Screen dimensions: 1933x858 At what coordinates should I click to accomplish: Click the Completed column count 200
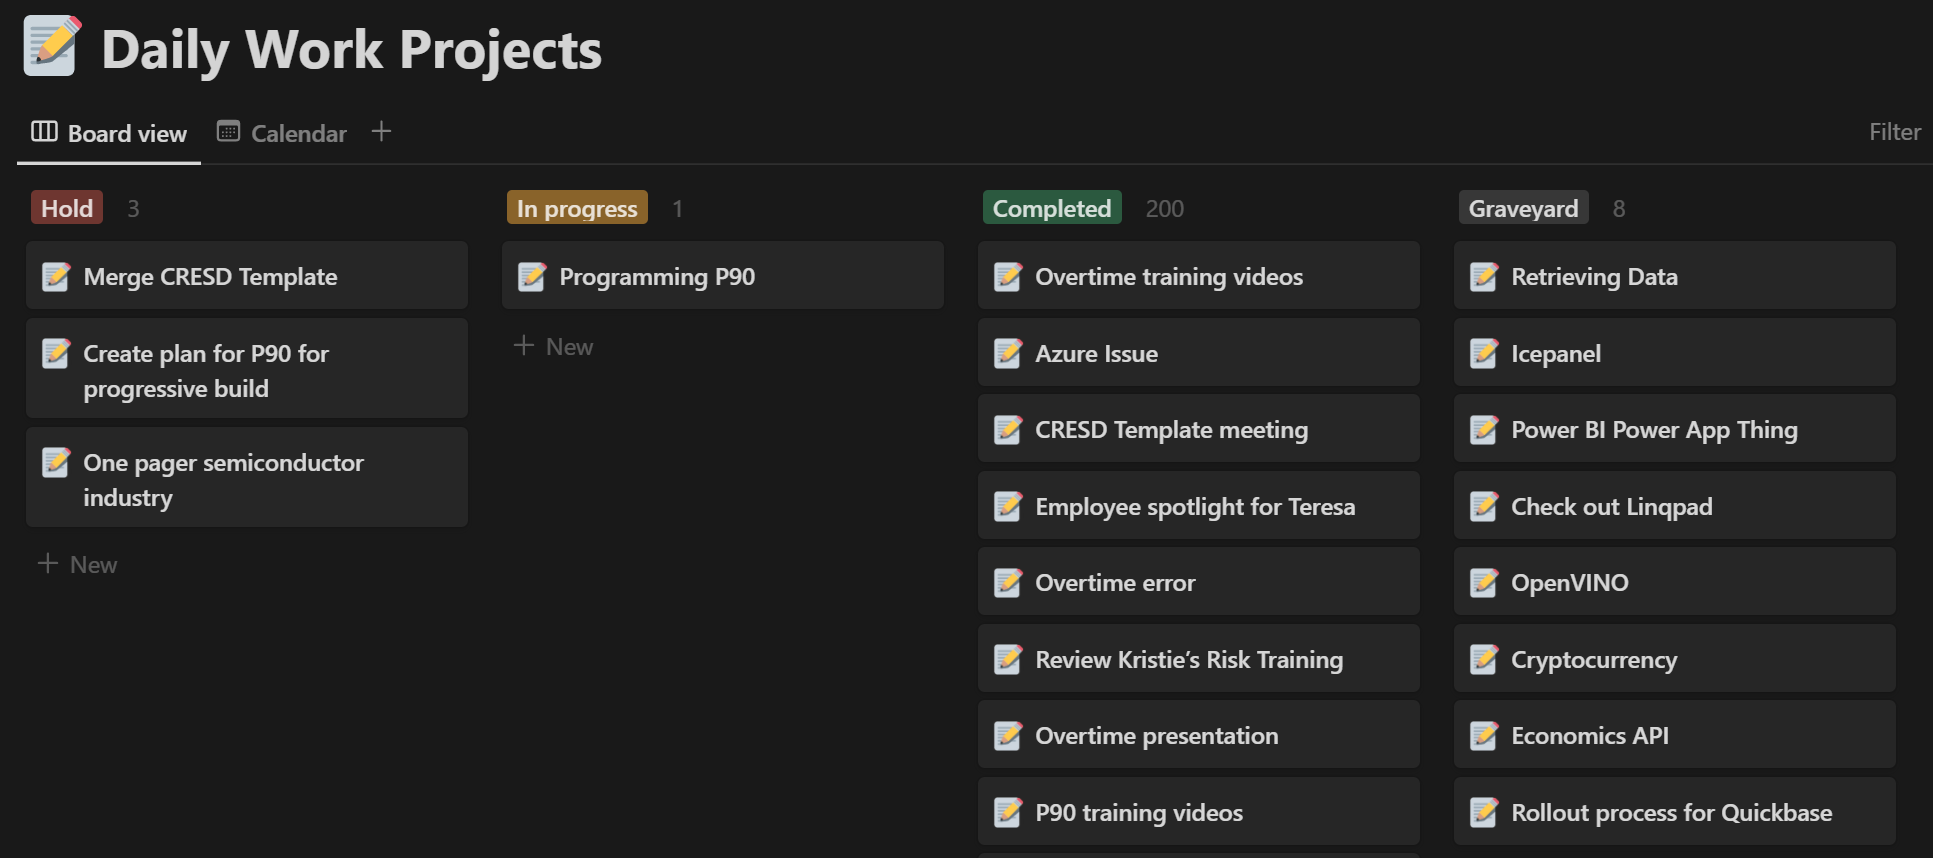1164,208
